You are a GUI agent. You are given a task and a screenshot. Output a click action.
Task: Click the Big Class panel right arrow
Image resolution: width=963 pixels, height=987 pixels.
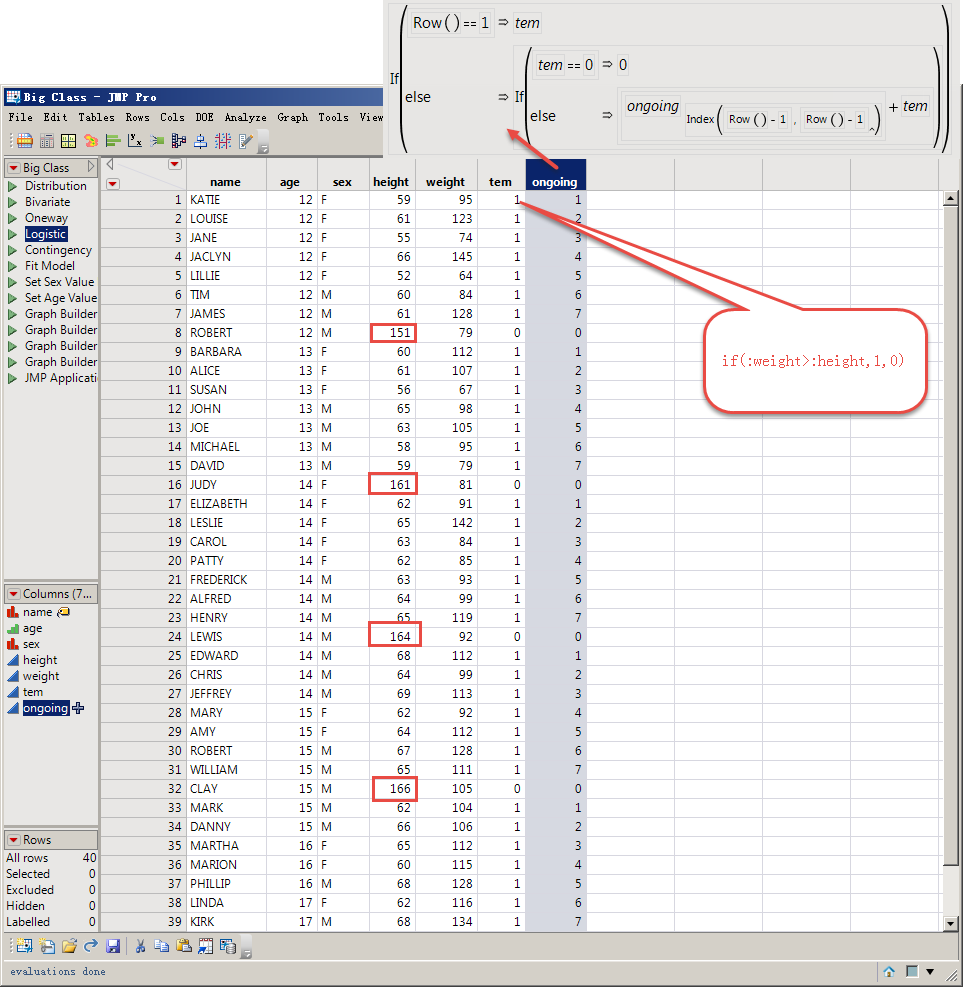tap(91, 167)
